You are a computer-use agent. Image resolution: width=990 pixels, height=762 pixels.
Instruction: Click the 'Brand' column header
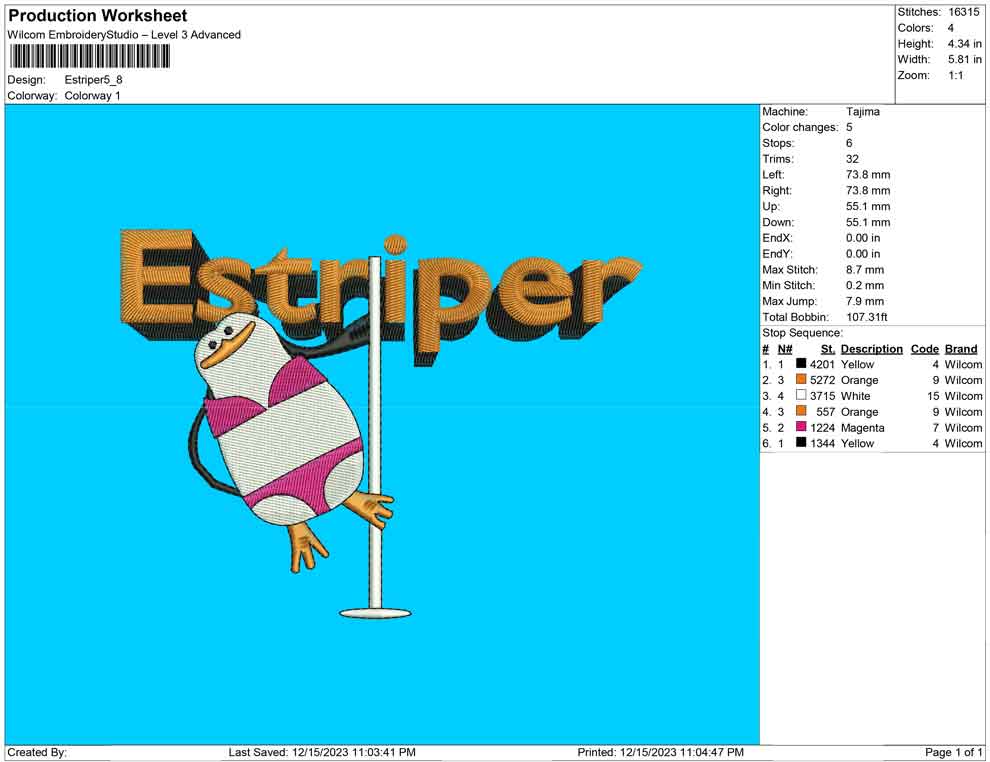tap(961, 348)
